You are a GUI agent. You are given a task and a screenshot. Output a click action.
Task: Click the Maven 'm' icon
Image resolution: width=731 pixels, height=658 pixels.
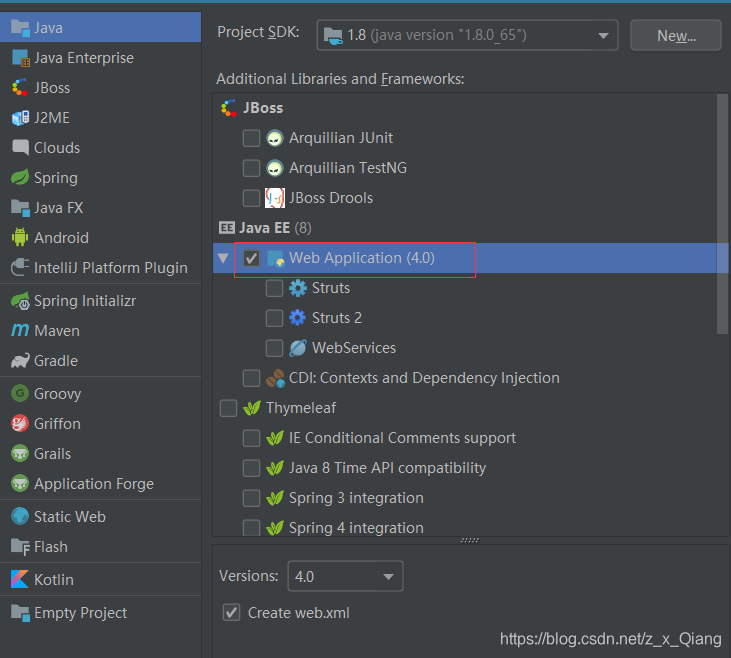[x=20, y=330]
